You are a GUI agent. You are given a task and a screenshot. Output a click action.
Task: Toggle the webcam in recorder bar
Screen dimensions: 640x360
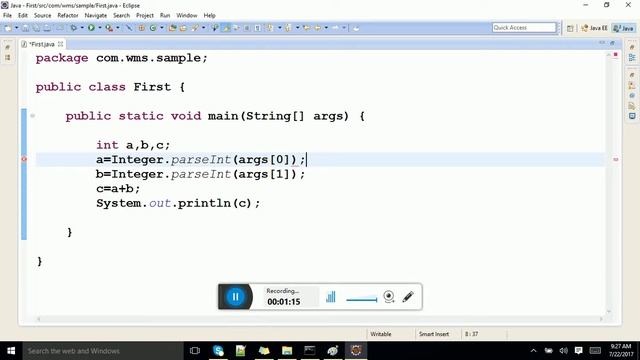pyautogui.click(x=389, y=296)
